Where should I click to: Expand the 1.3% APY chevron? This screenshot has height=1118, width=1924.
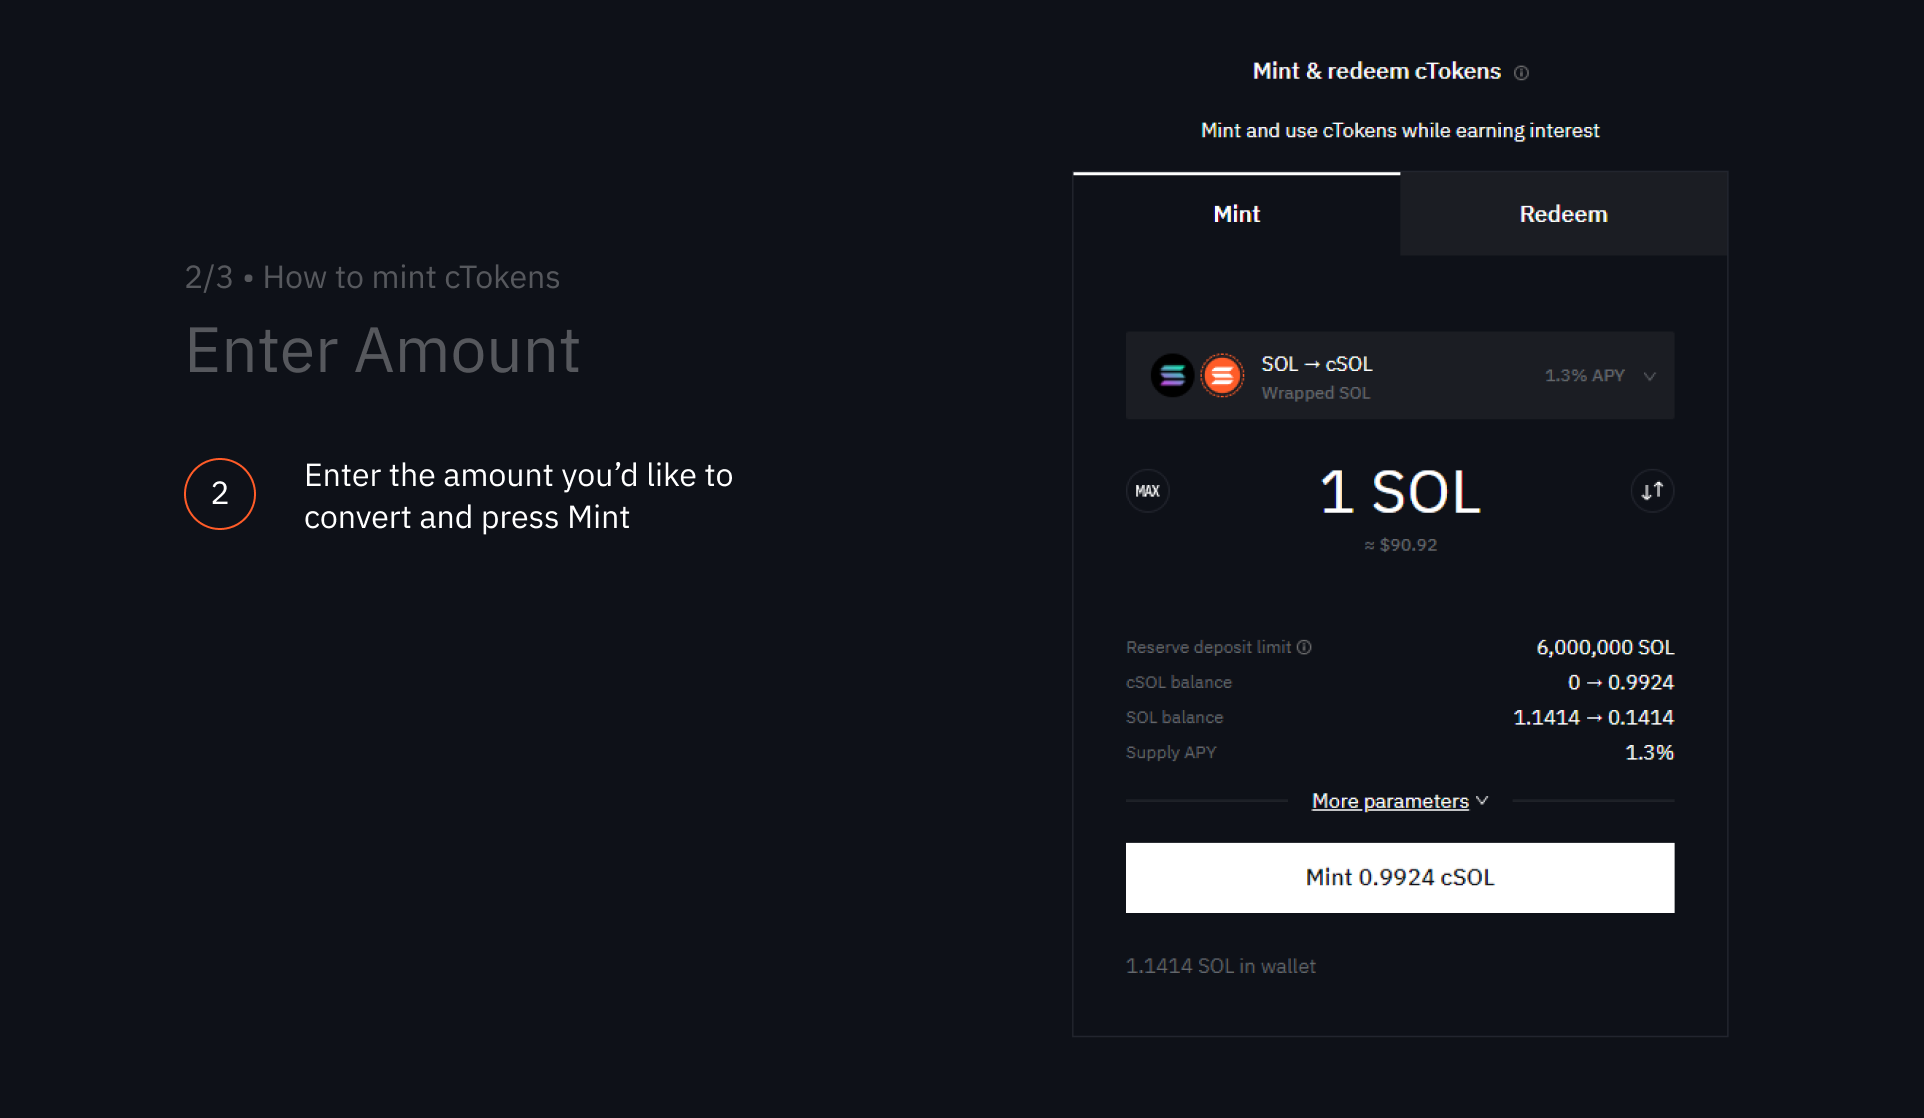(1649, 376)
